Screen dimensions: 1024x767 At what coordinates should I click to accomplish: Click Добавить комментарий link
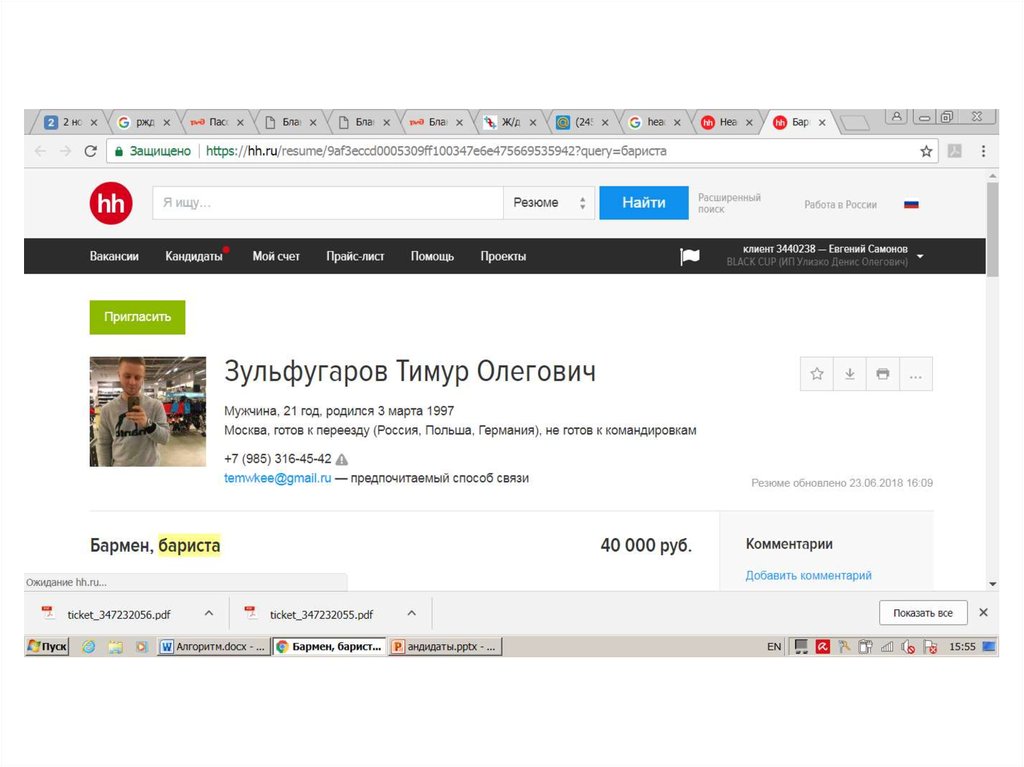tap(808, 576)
